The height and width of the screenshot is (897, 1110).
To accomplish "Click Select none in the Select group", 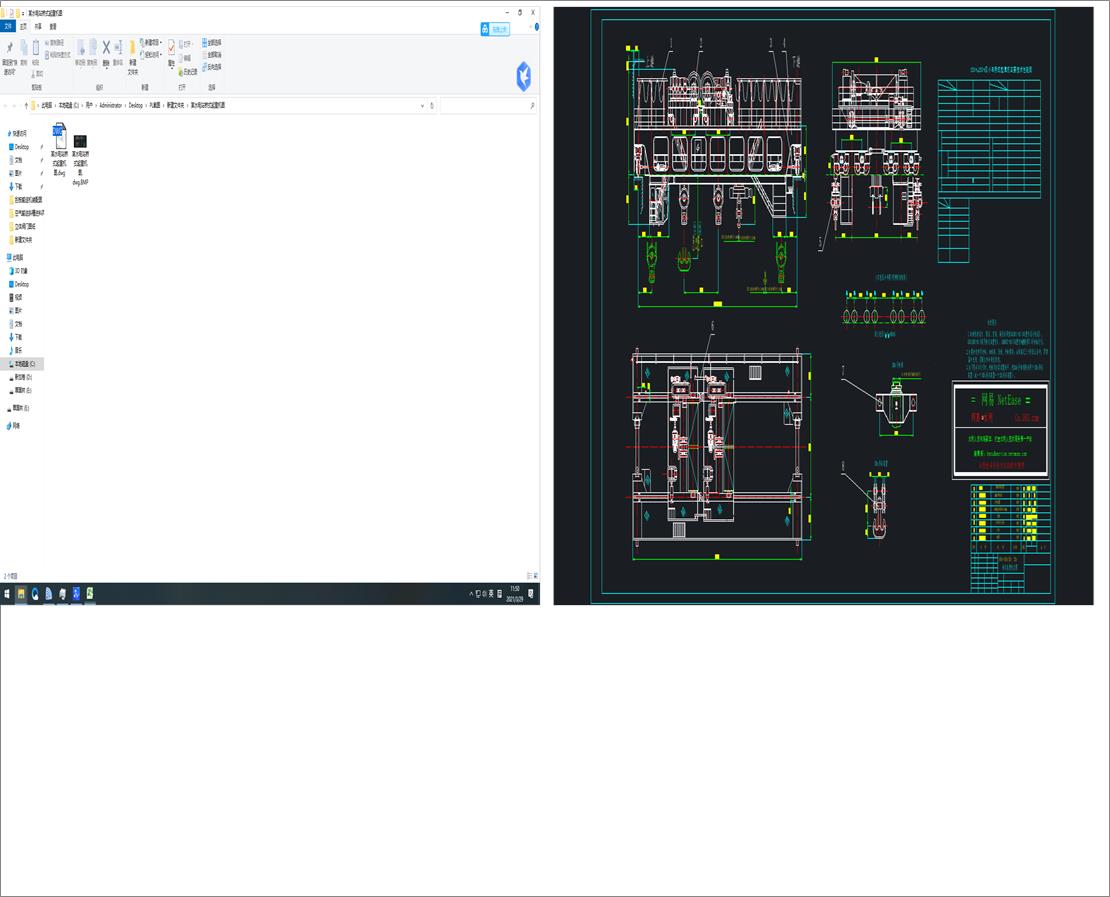I will coord(212,55).
